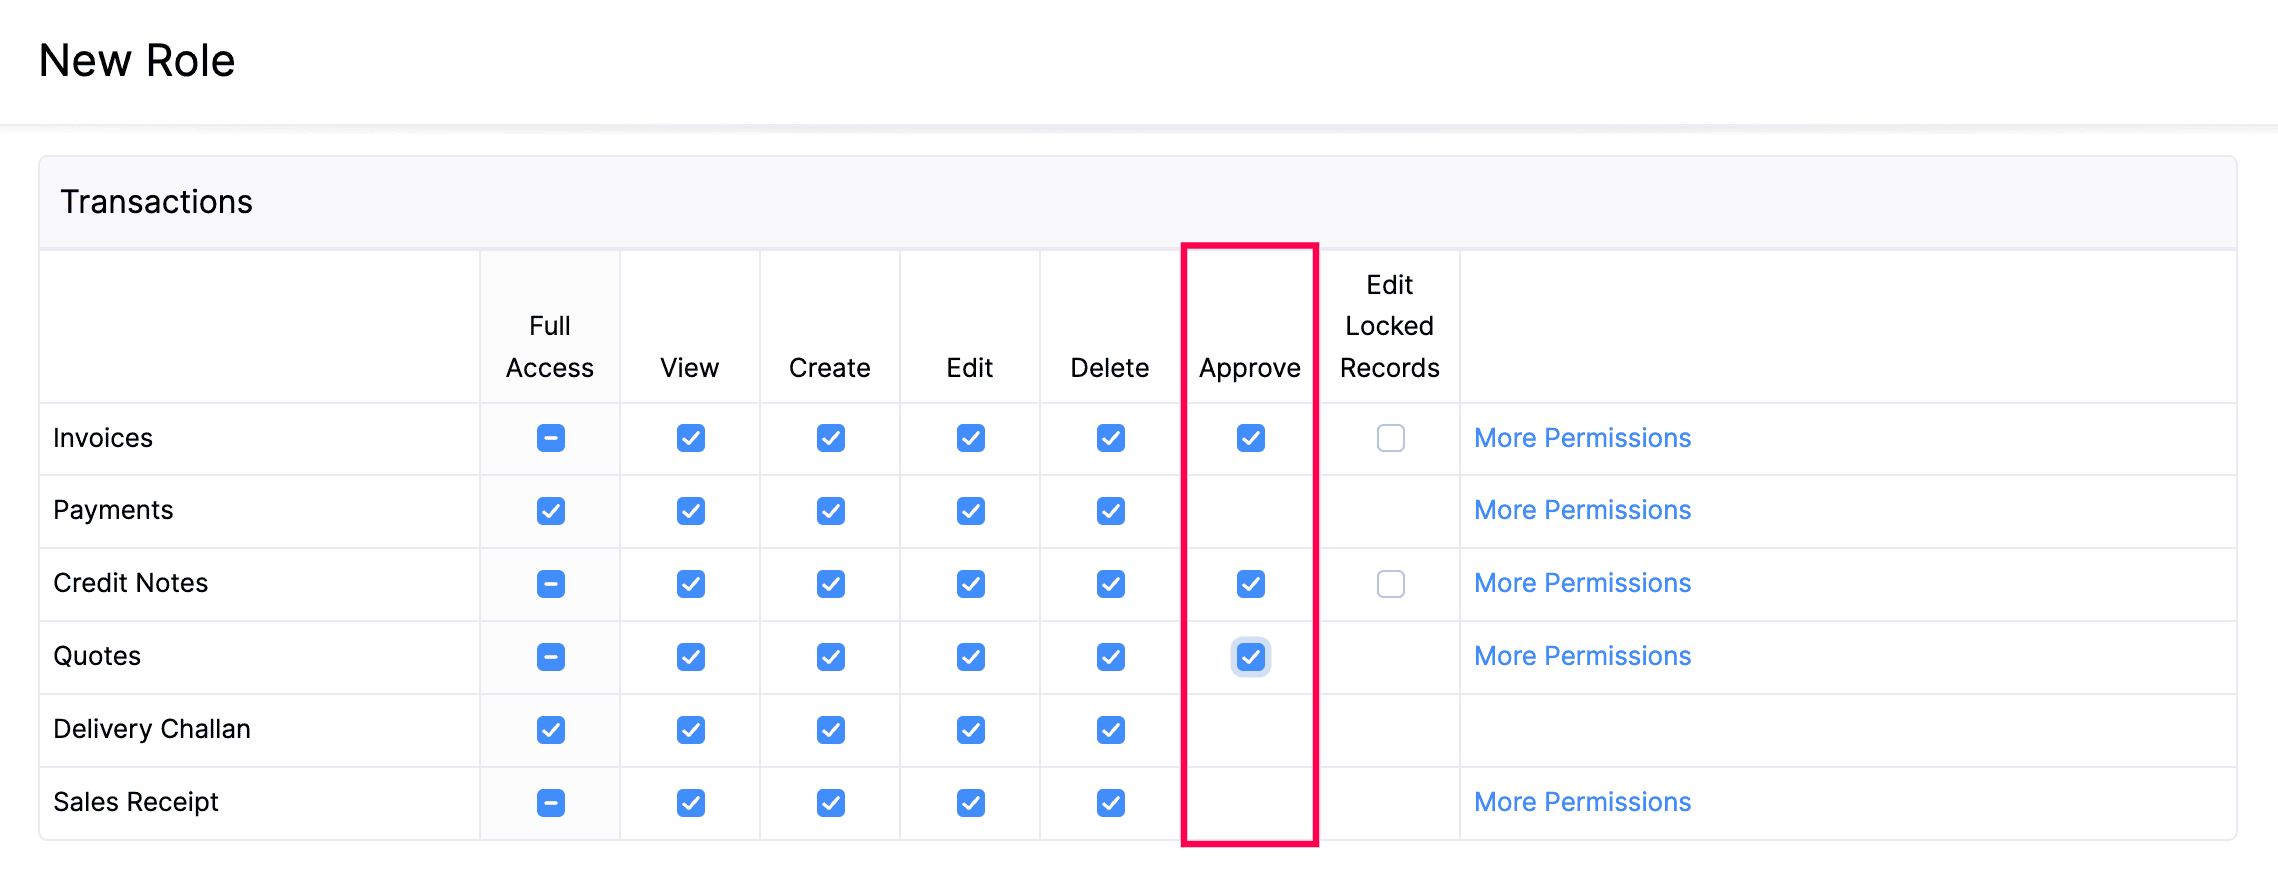This screenshot has height=874, width=2278.
Task: Open More Permissions for Sales Receipt
Action: pos(1582,802)
